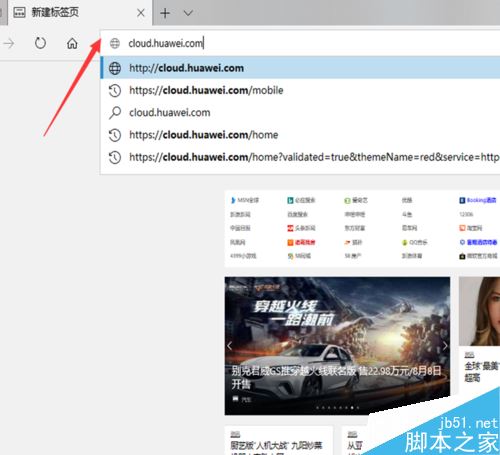Open the white car carousel image
This screenshot has width=500, height=455.
[337, 346]
